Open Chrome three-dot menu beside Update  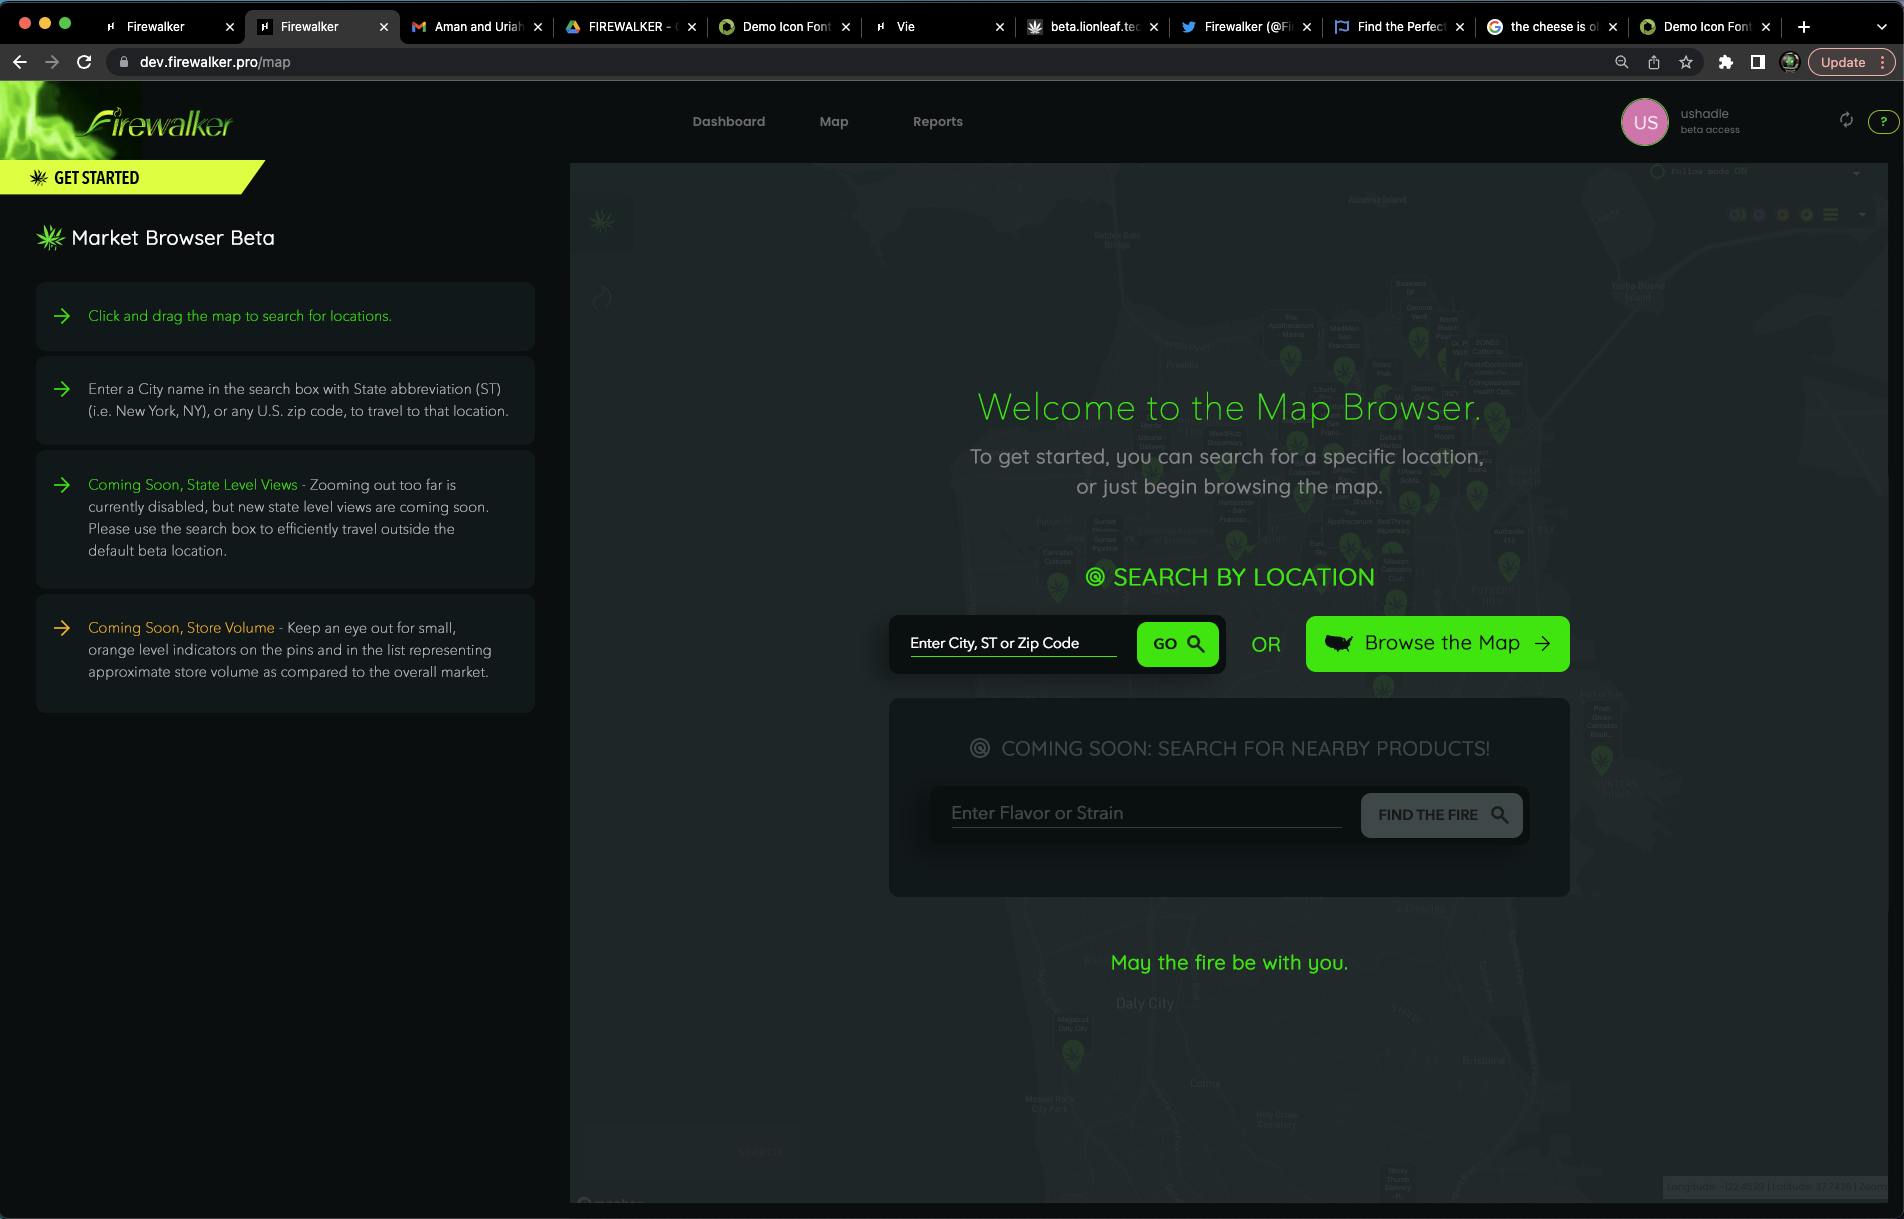(x=1882, y=62)
